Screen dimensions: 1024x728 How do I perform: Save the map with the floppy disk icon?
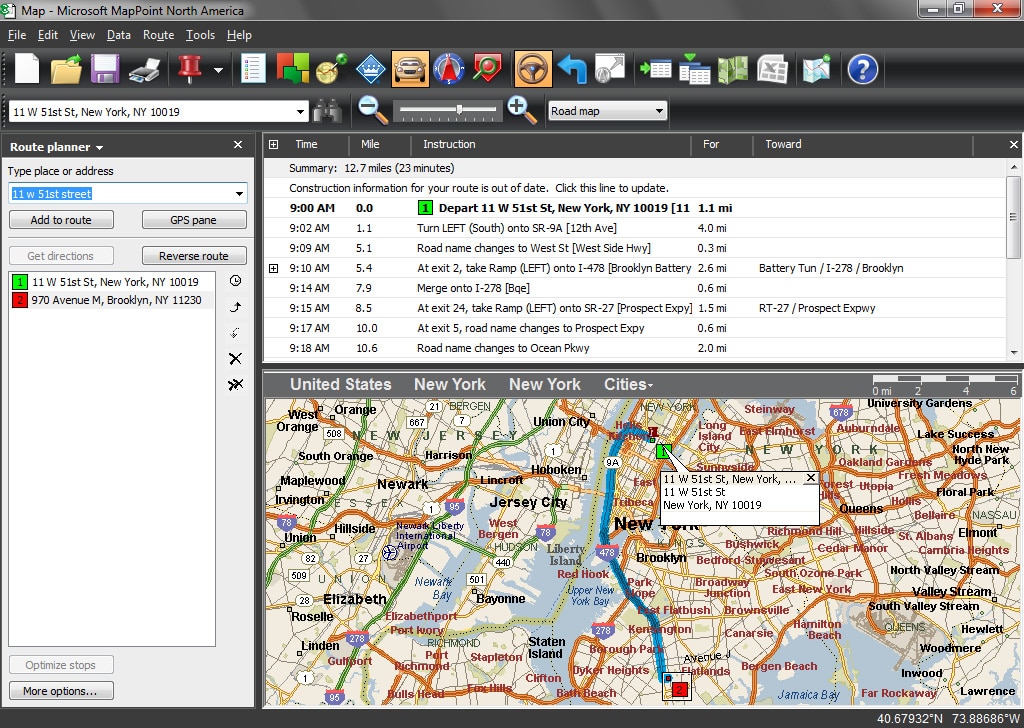coord(104,69)
